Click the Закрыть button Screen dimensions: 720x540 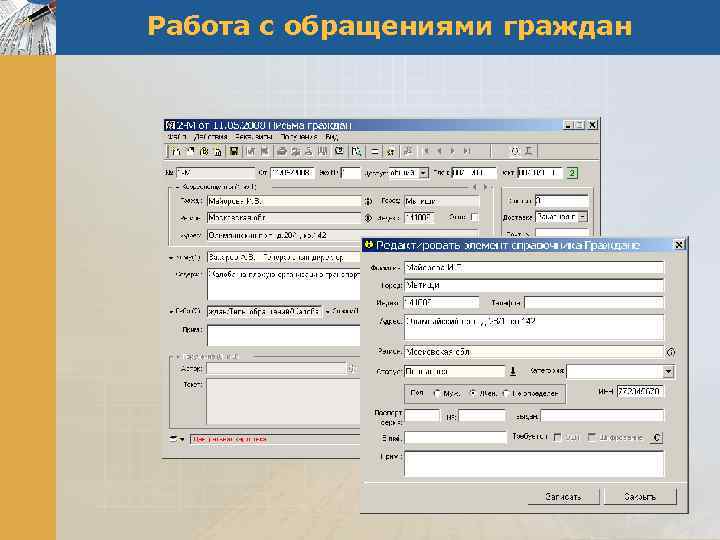tap(640, 497)
